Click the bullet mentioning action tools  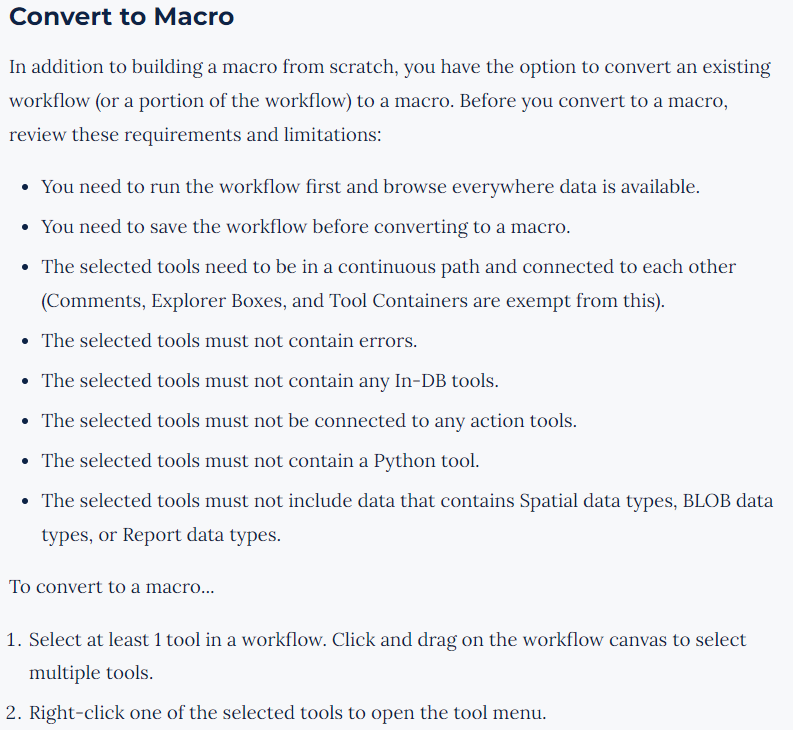pos(308,421)
